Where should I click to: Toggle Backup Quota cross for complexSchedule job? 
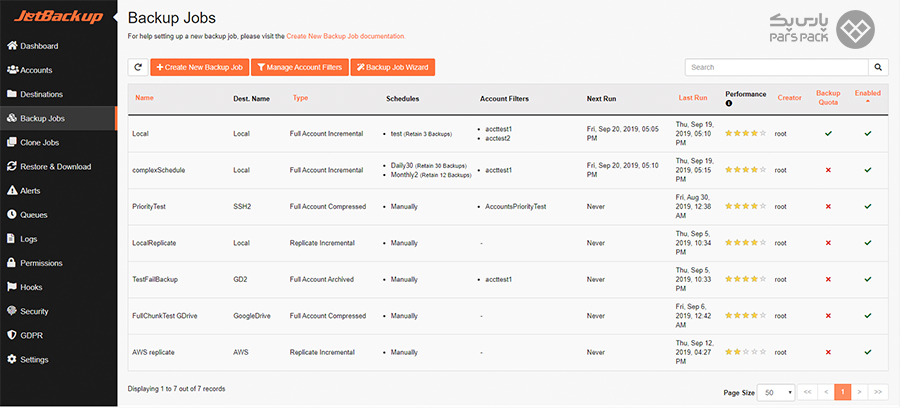pyautogui.click(x=828, y=170)
